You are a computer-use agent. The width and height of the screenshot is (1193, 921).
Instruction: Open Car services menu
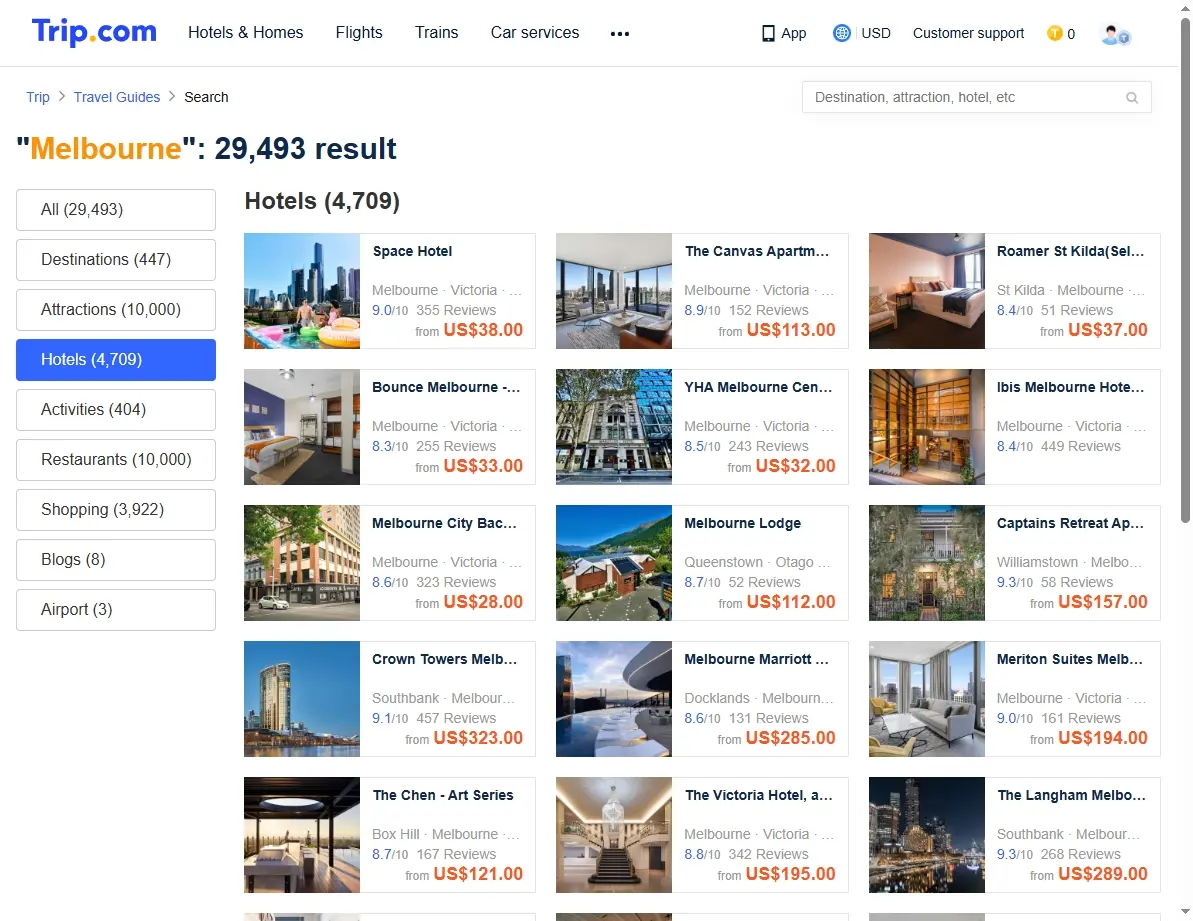535,33
